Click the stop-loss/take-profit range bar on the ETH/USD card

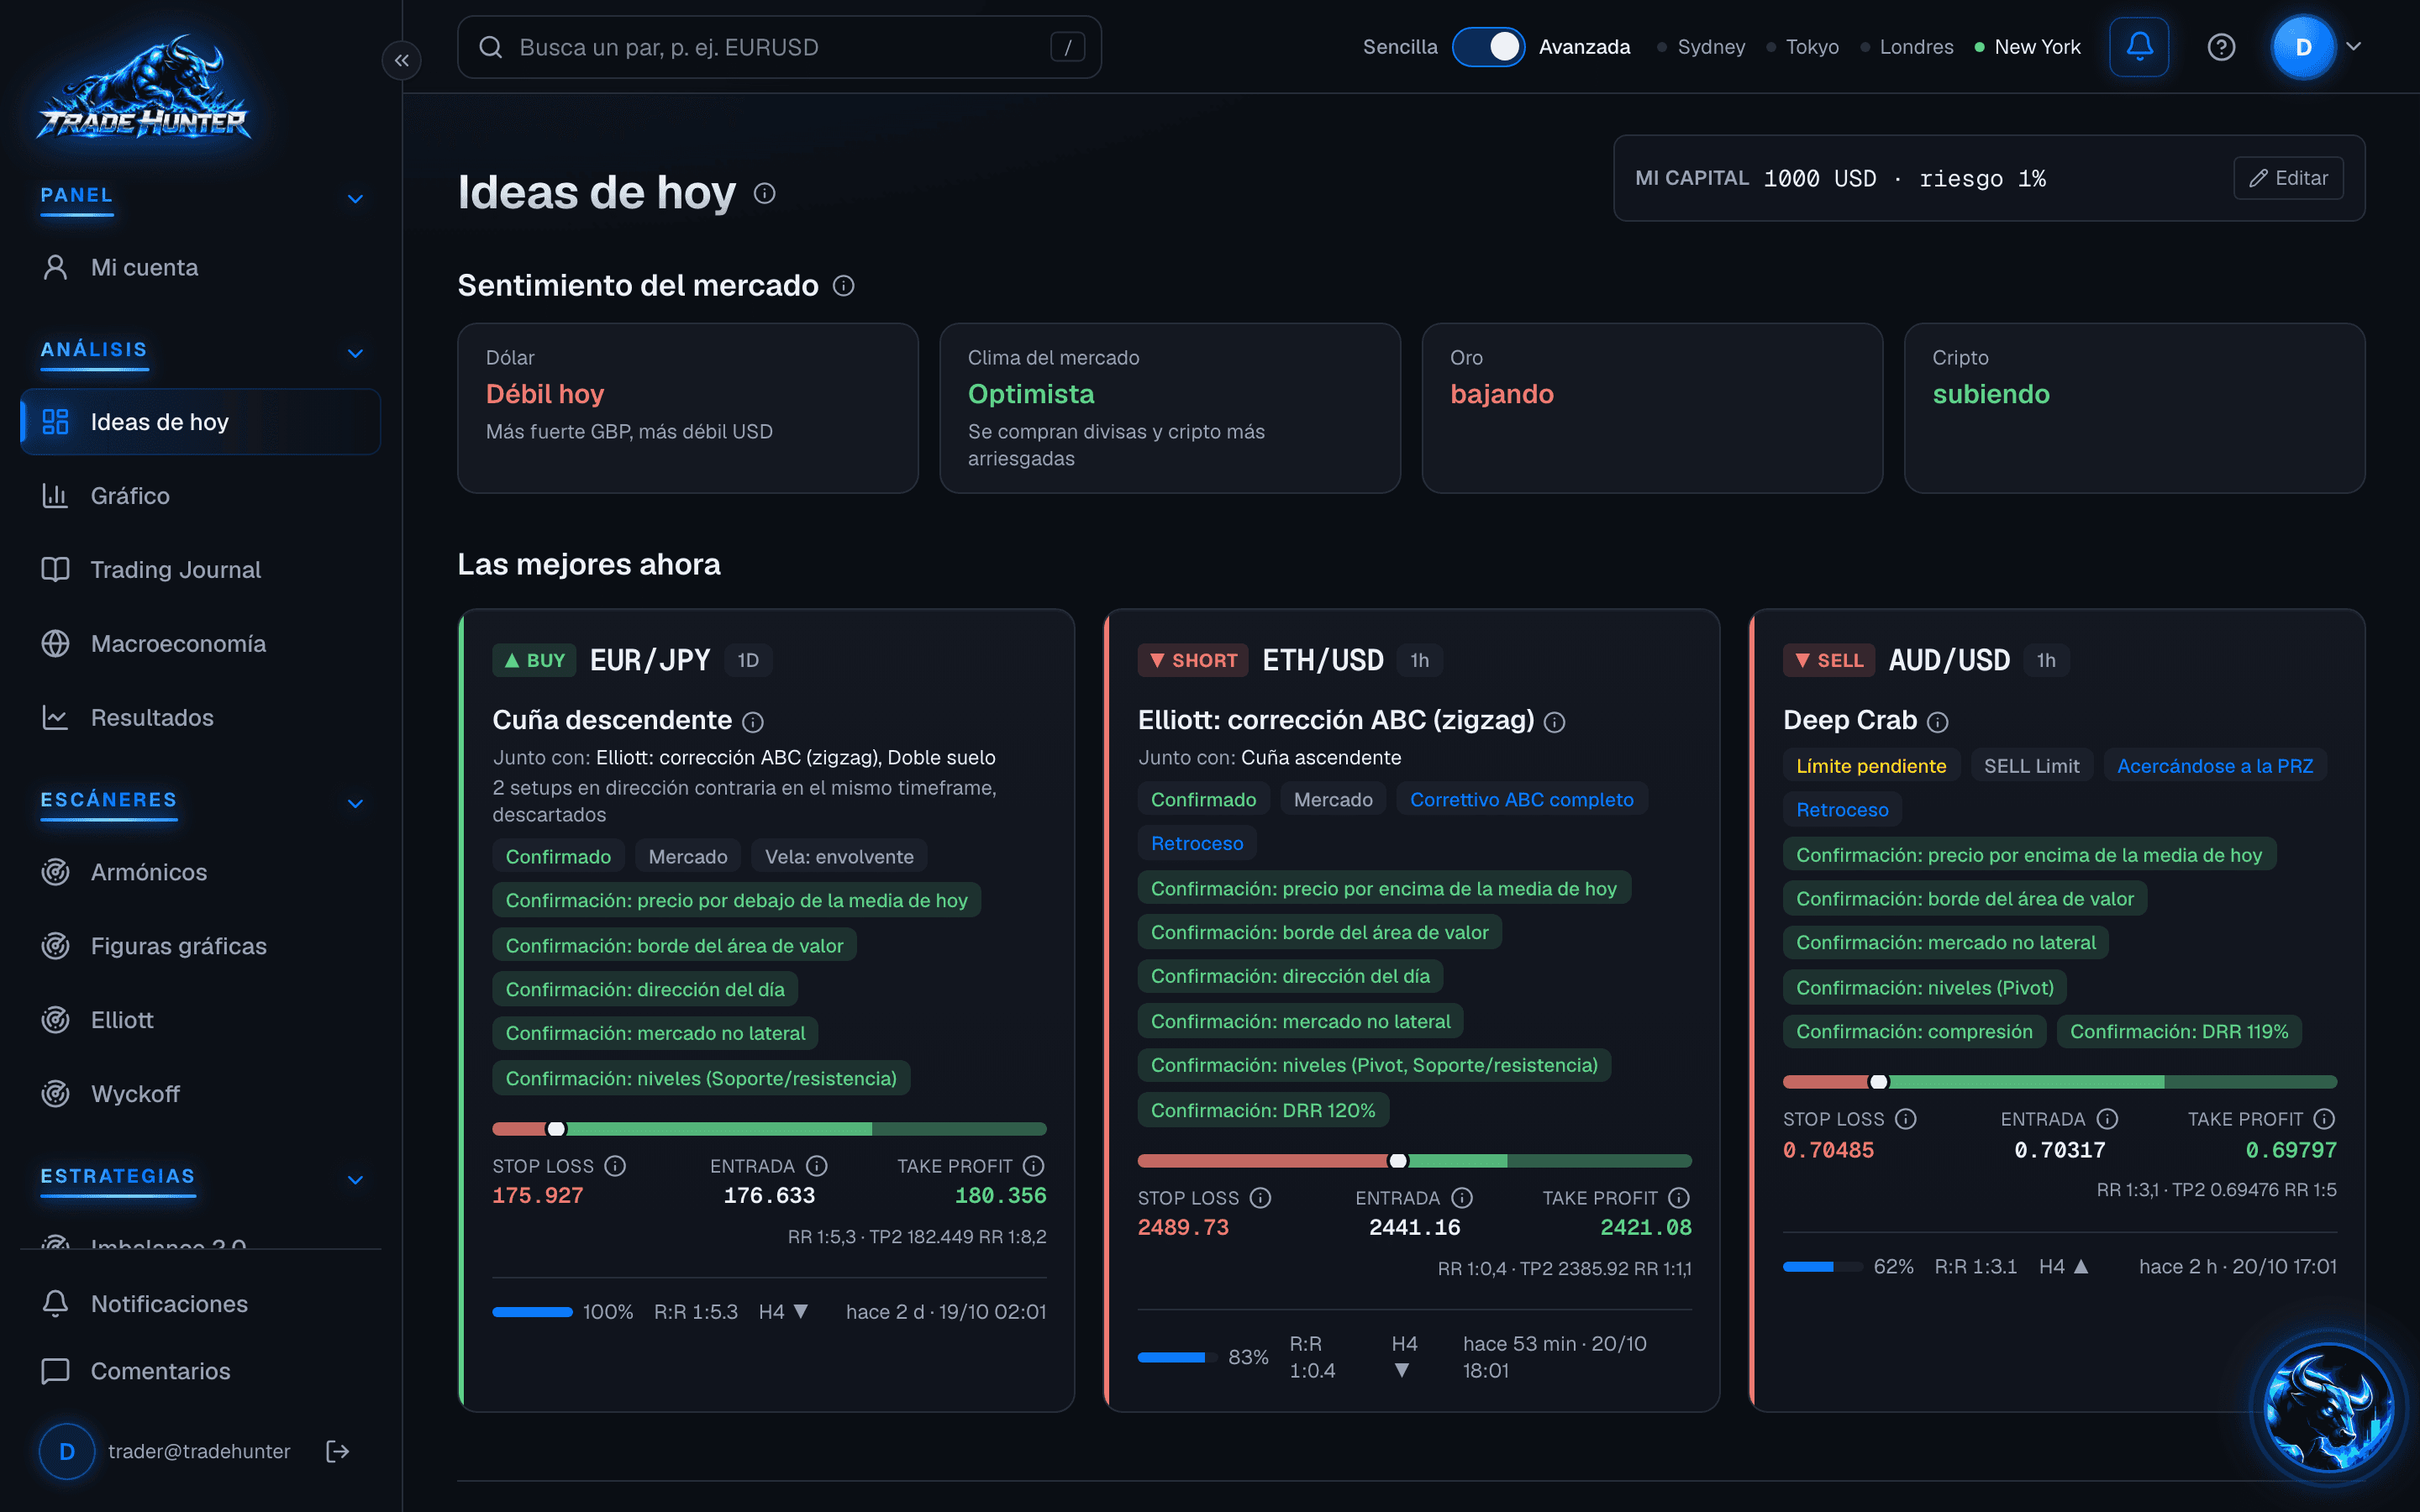point(1414,1161)
